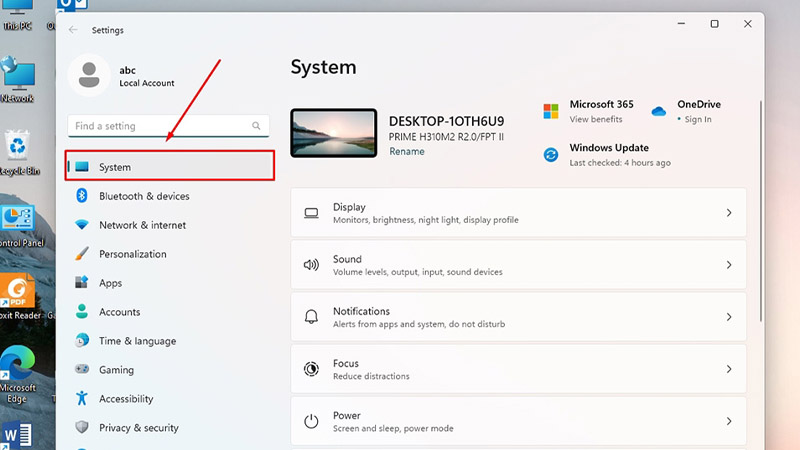Open the Focus settings row
800x450 pixels.
[518, 369]
